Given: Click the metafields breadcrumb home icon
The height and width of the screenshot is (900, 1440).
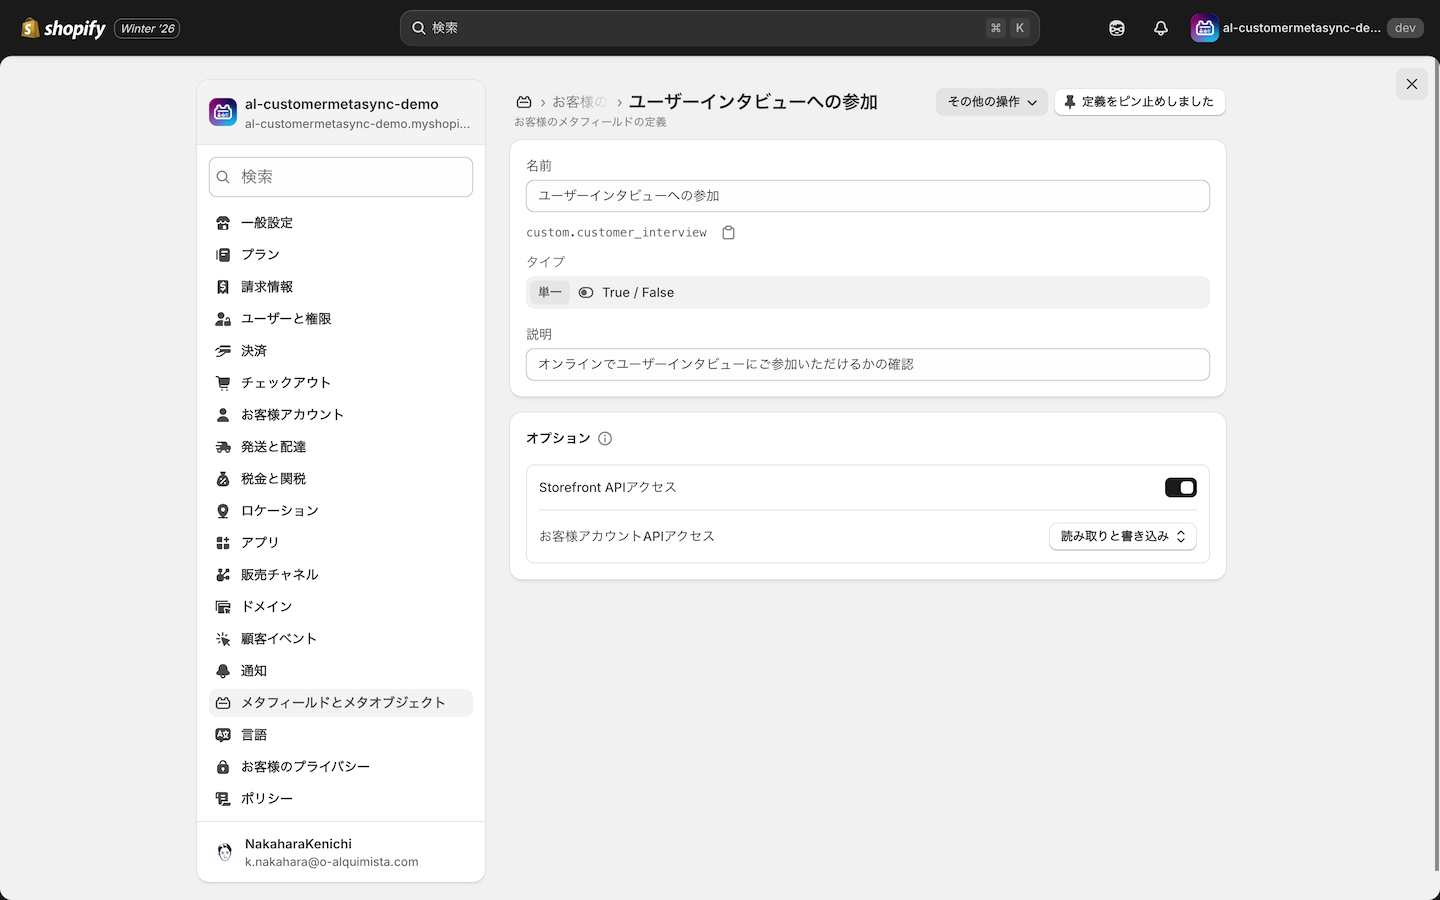Looking at the screenshot, I should (x=523, y=102).
